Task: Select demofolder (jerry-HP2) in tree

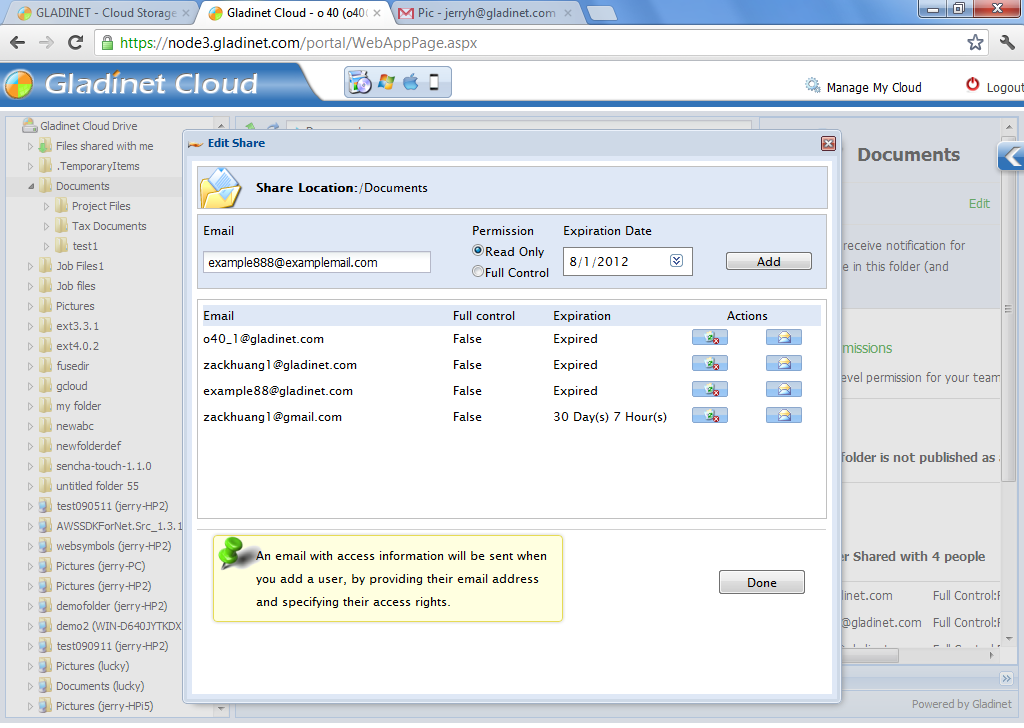Action: point(112,606)
